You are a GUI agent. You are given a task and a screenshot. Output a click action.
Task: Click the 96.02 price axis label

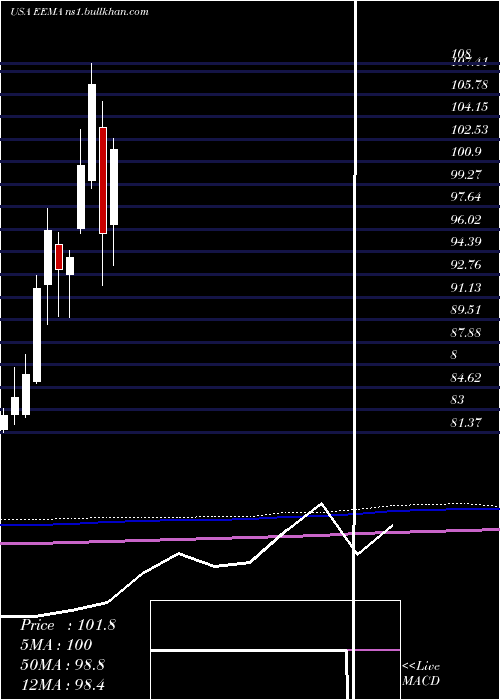click(x=466, y=219)
